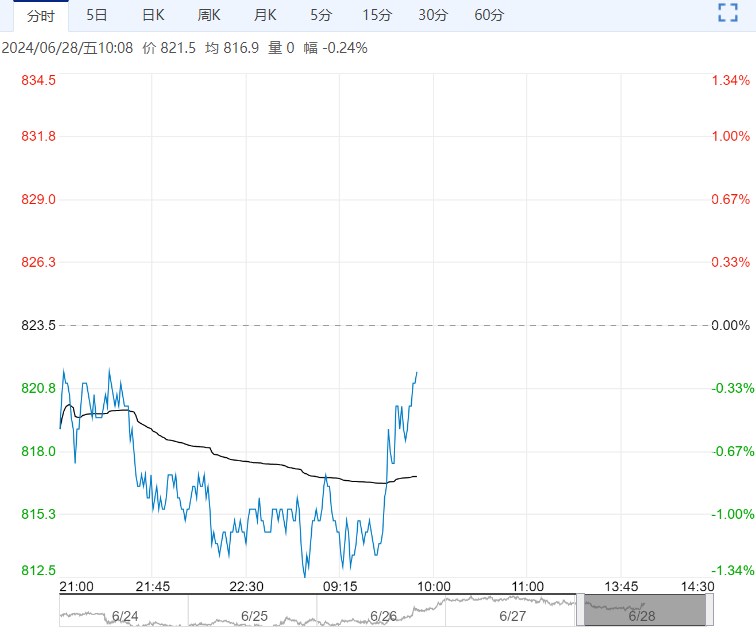Switch to 30分 interval chart
The height and width of the screenshot is (632, 756).
tap(433, 15)
